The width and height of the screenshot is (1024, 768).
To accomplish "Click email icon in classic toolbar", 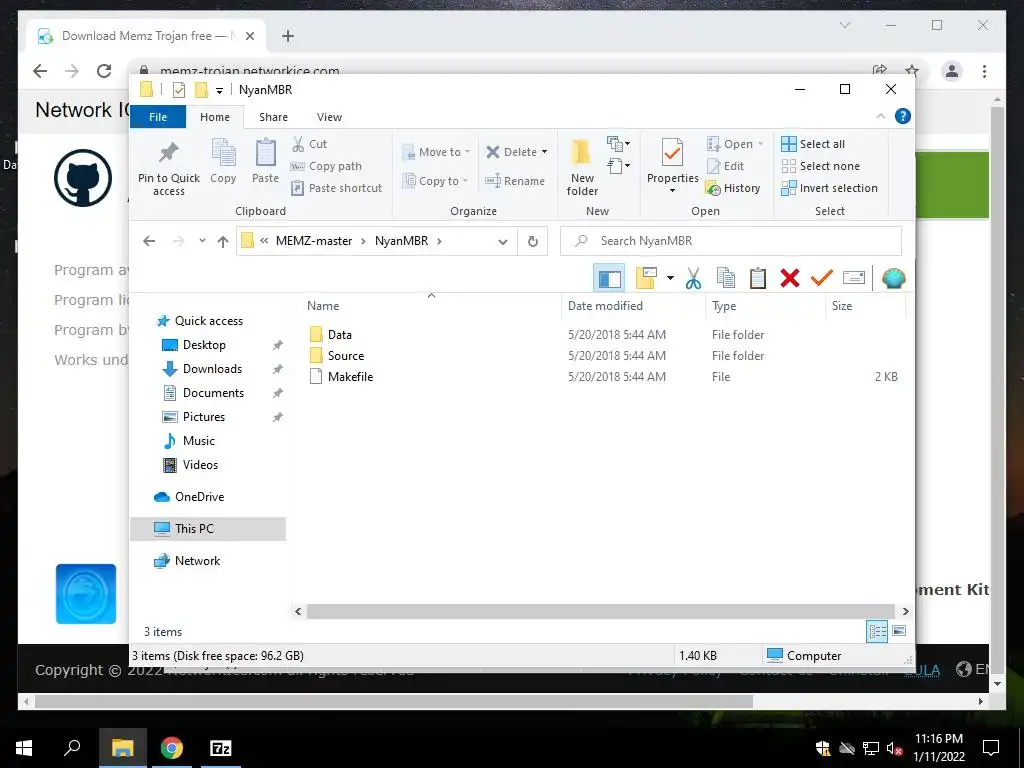I will click(854, 278).
